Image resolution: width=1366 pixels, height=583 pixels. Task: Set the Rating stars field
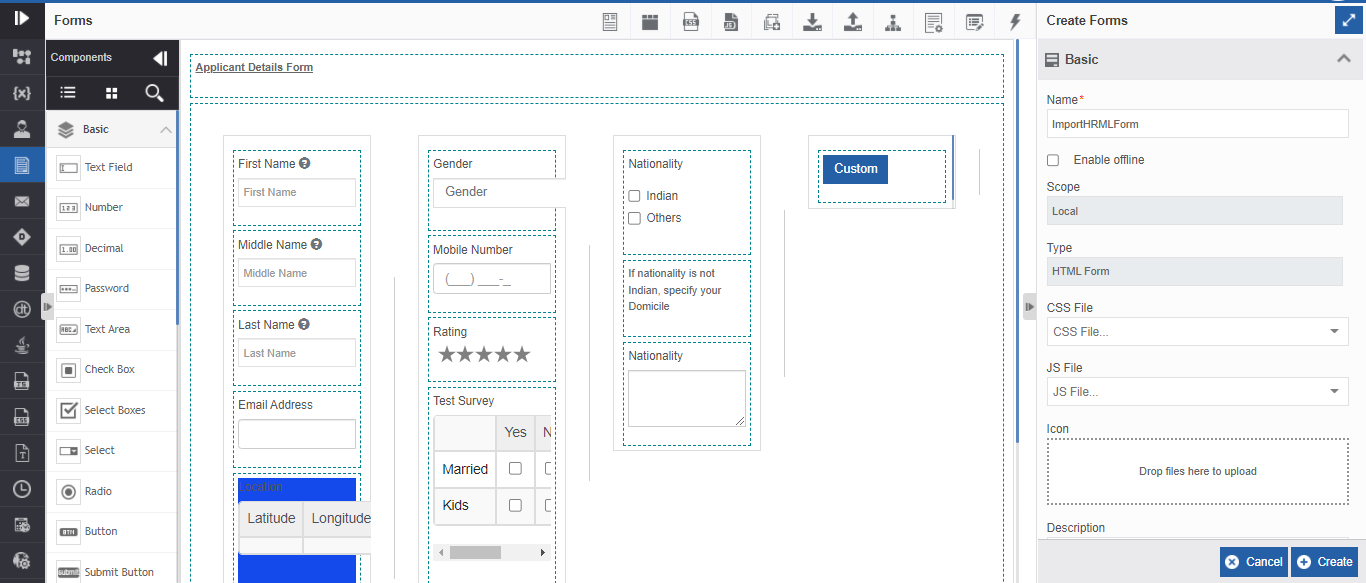(x=484, y=354)
